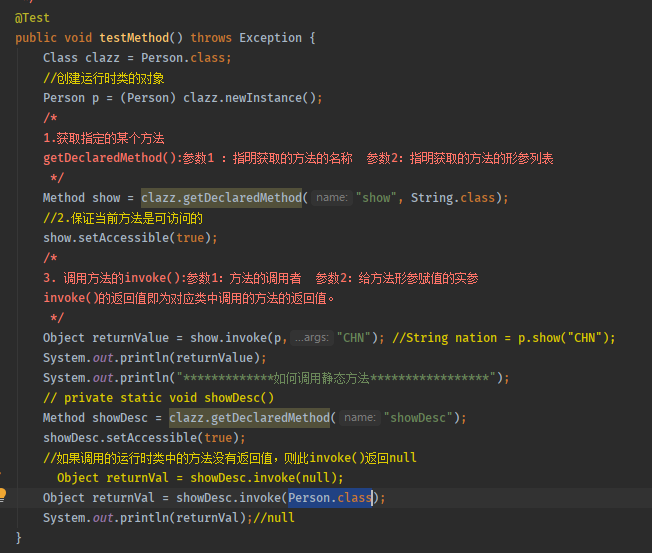Click 'show.invoke(p,' call
Screen dimensions: 652x553
point(239,338)
